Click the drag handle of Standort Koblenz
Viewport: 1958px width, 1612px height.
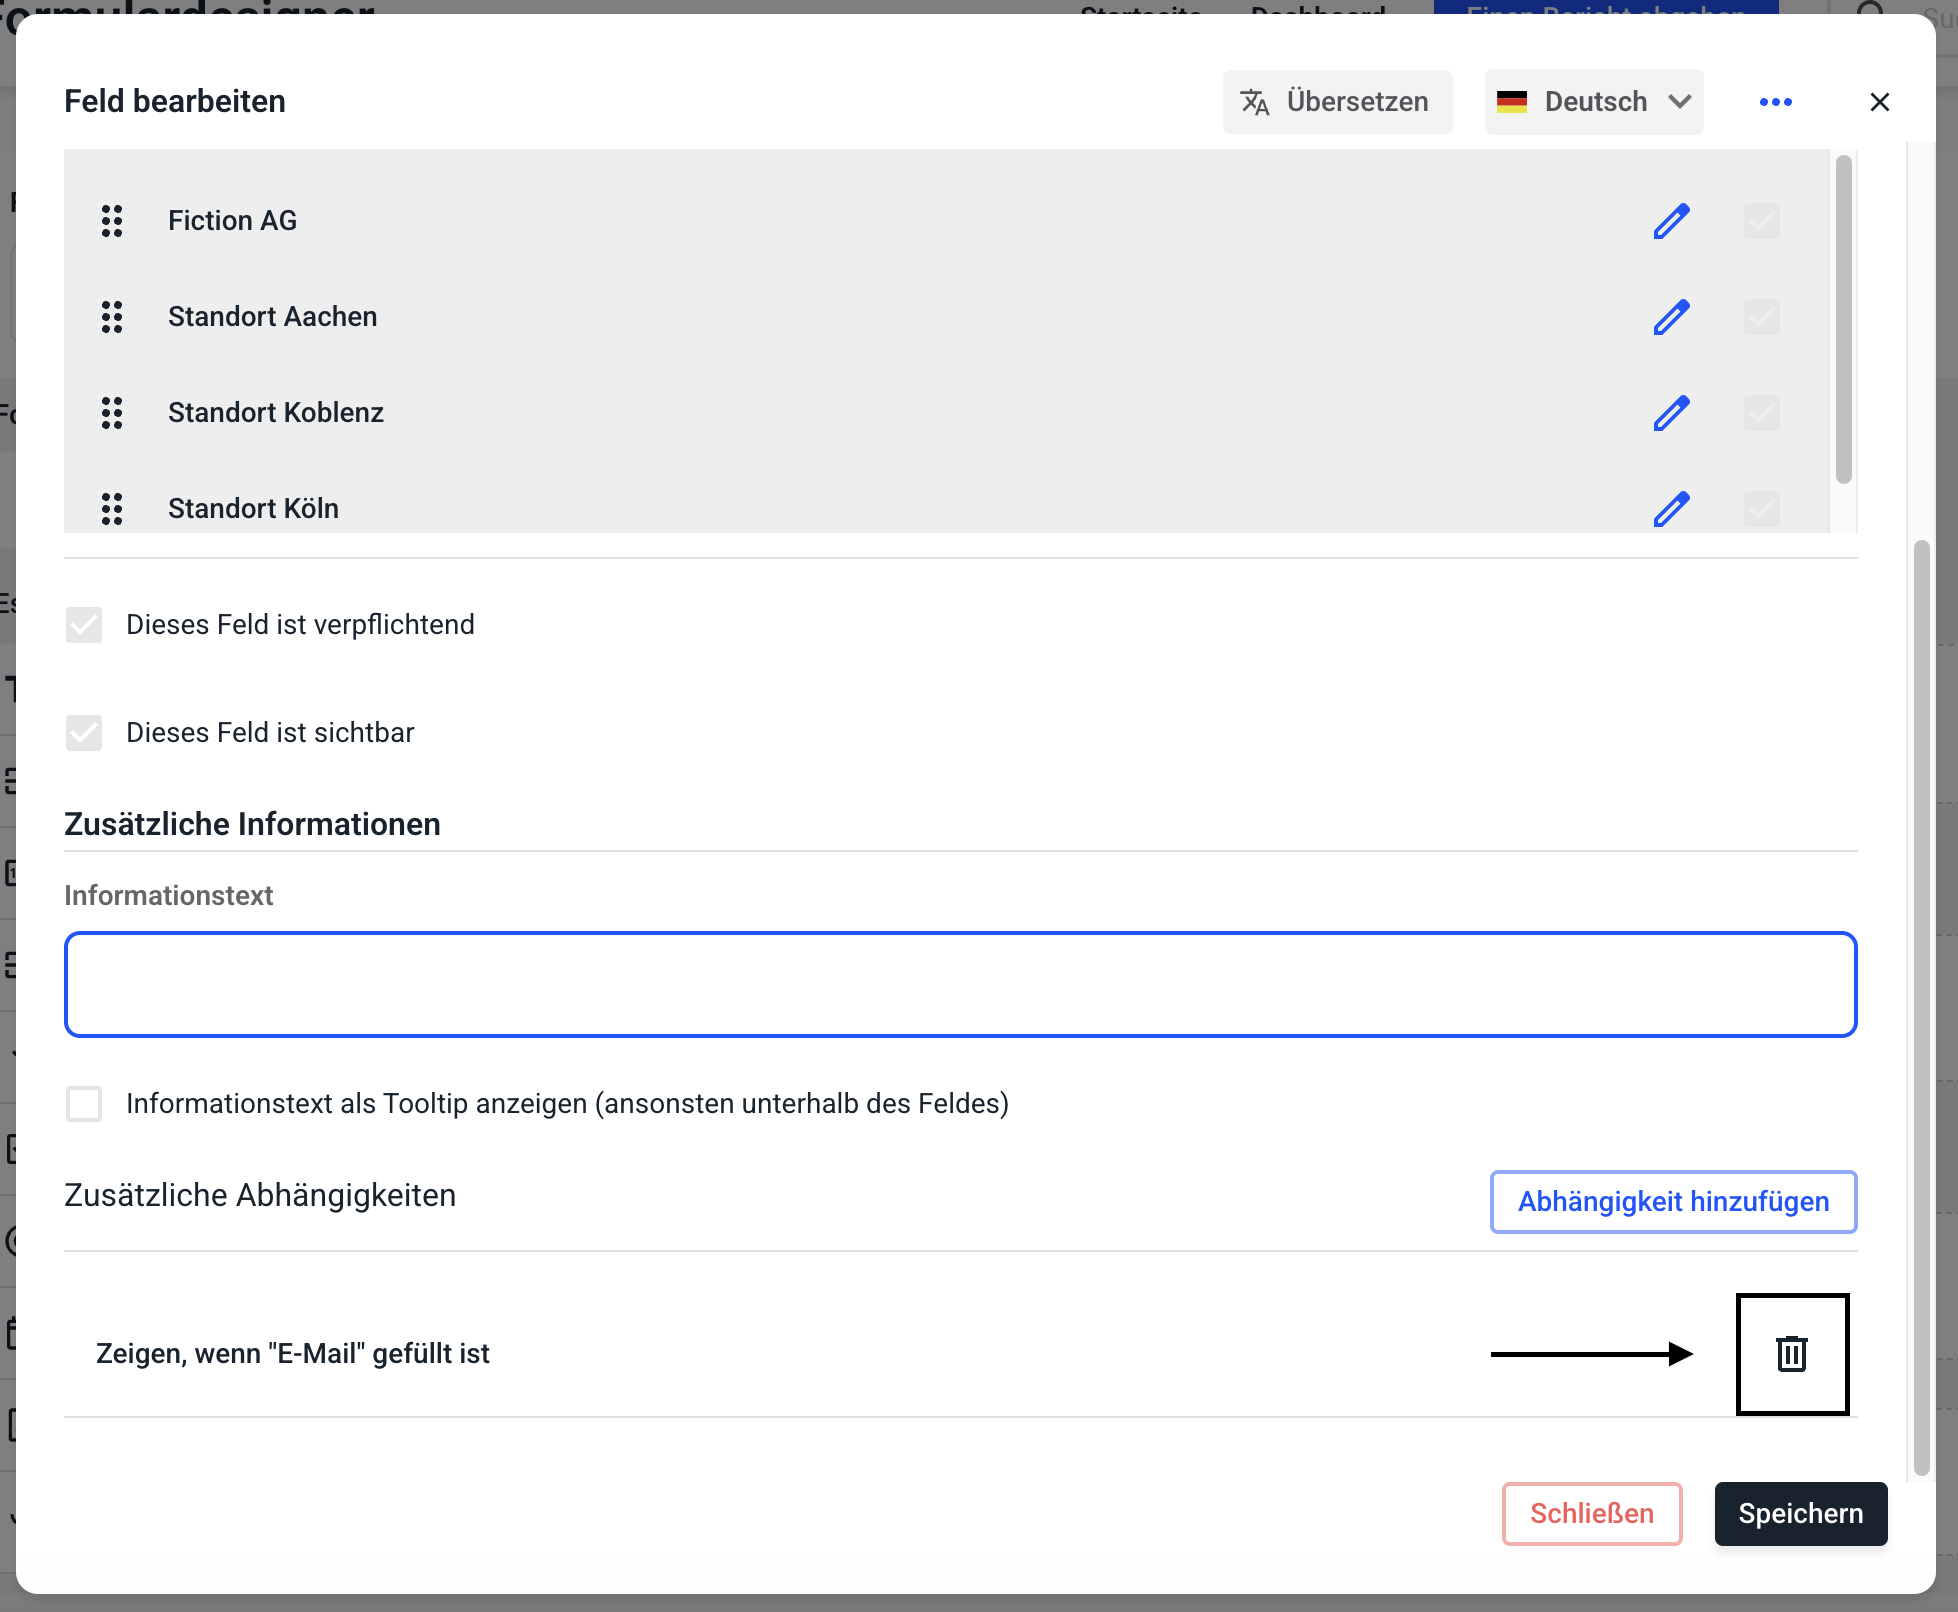pyautogui.click(x=112, y=413)
